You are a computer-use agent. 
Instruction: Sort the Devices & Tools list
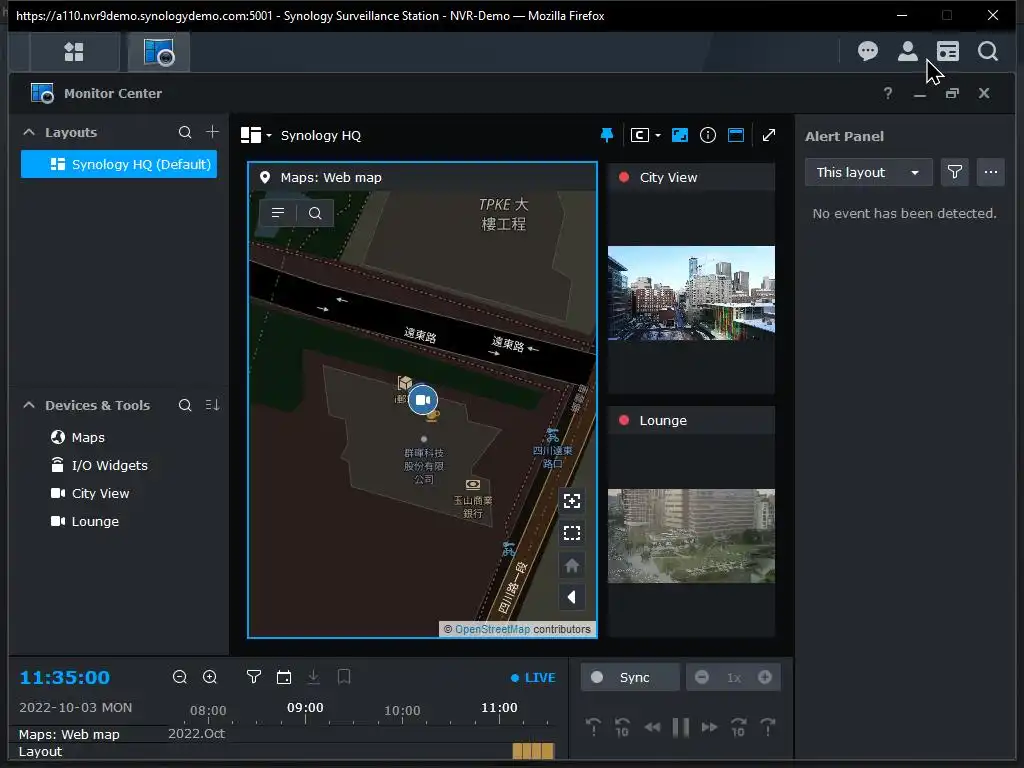click(x=212, y=405)
